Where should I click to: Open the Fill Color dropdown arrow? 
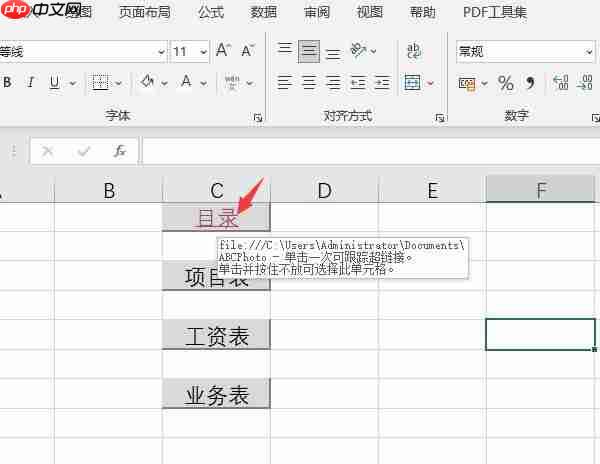[164, 83]
